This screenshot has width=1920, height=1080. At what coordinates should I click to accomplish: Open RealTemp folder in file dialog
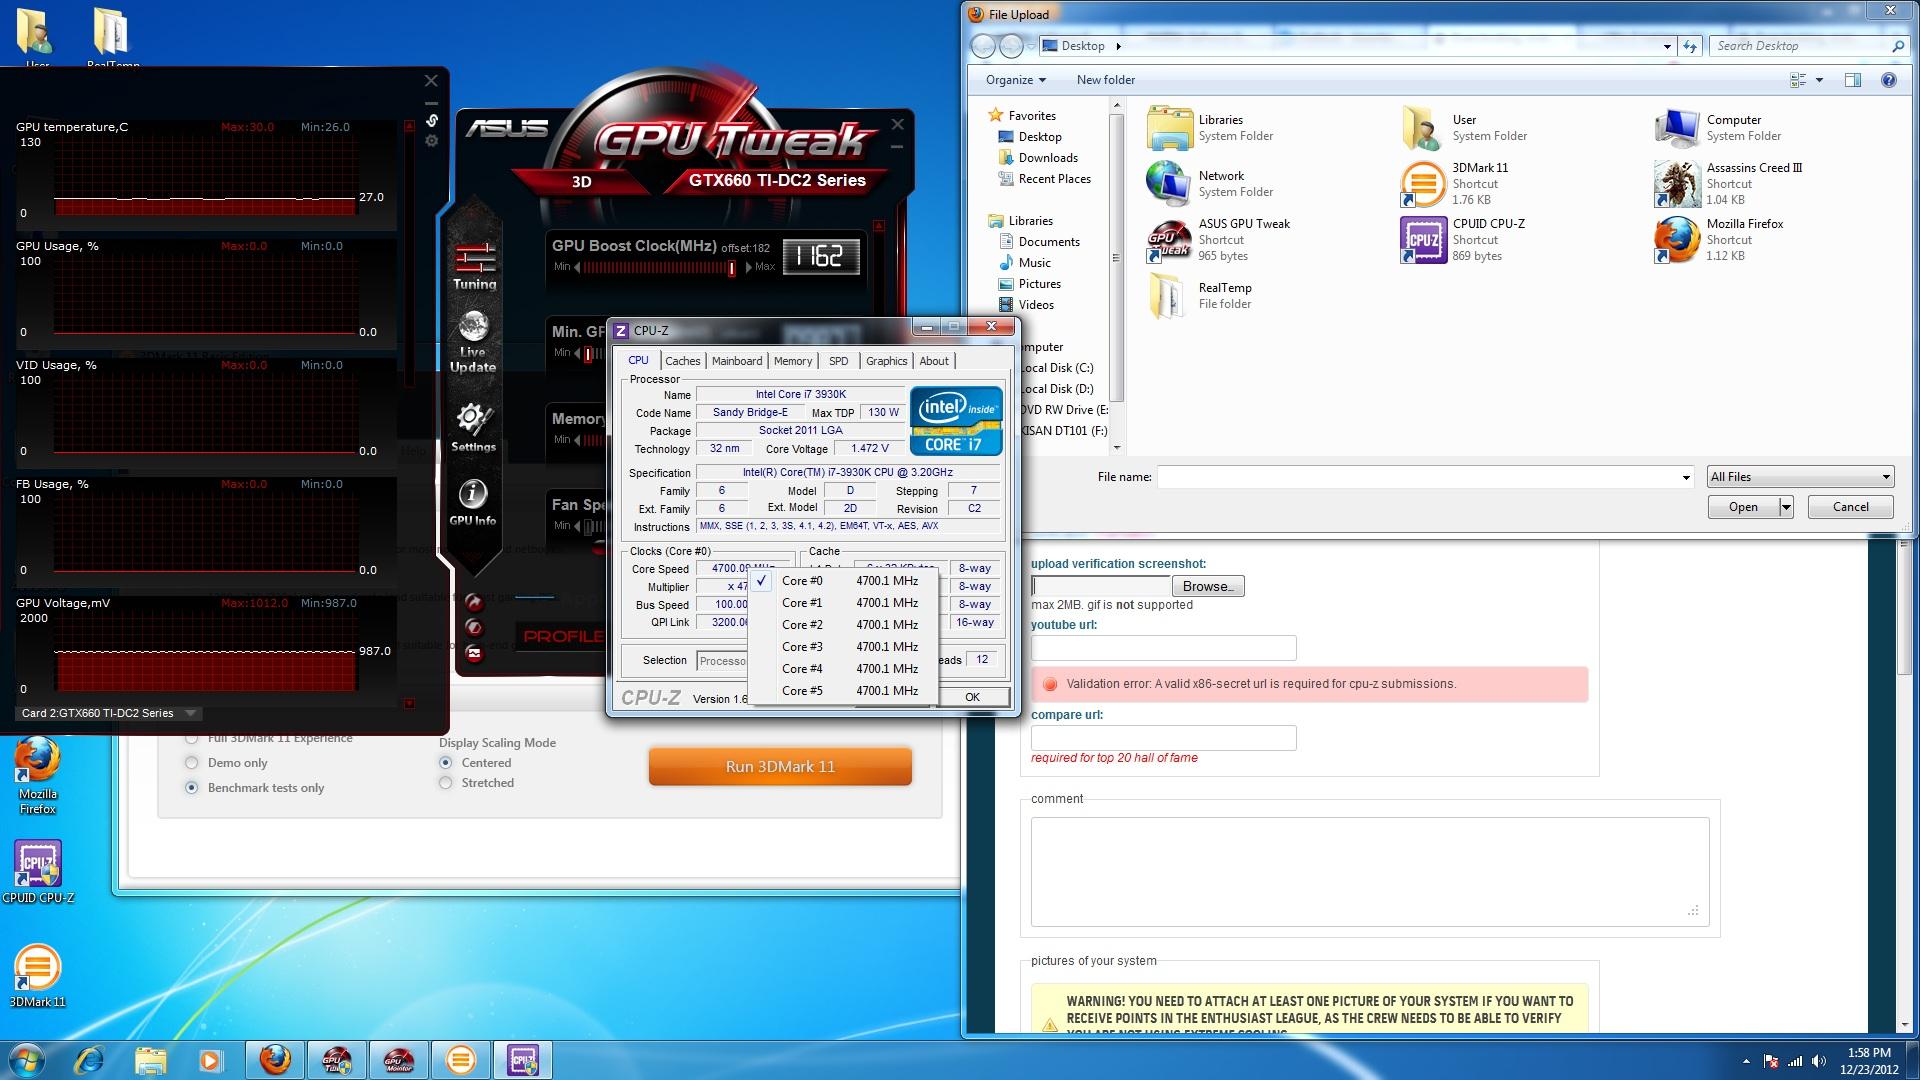point(1200,296)
